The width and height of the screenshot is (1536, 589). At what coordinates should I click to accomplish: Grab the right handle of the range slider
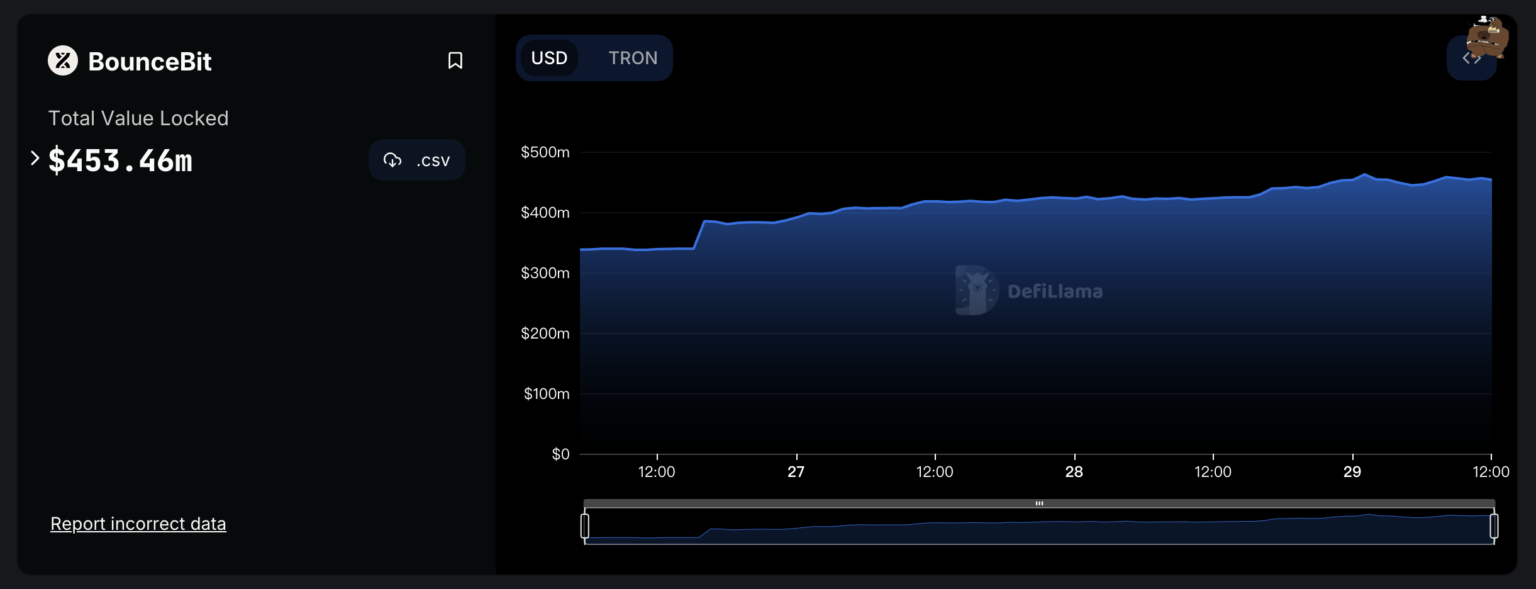coord(1494,526)
